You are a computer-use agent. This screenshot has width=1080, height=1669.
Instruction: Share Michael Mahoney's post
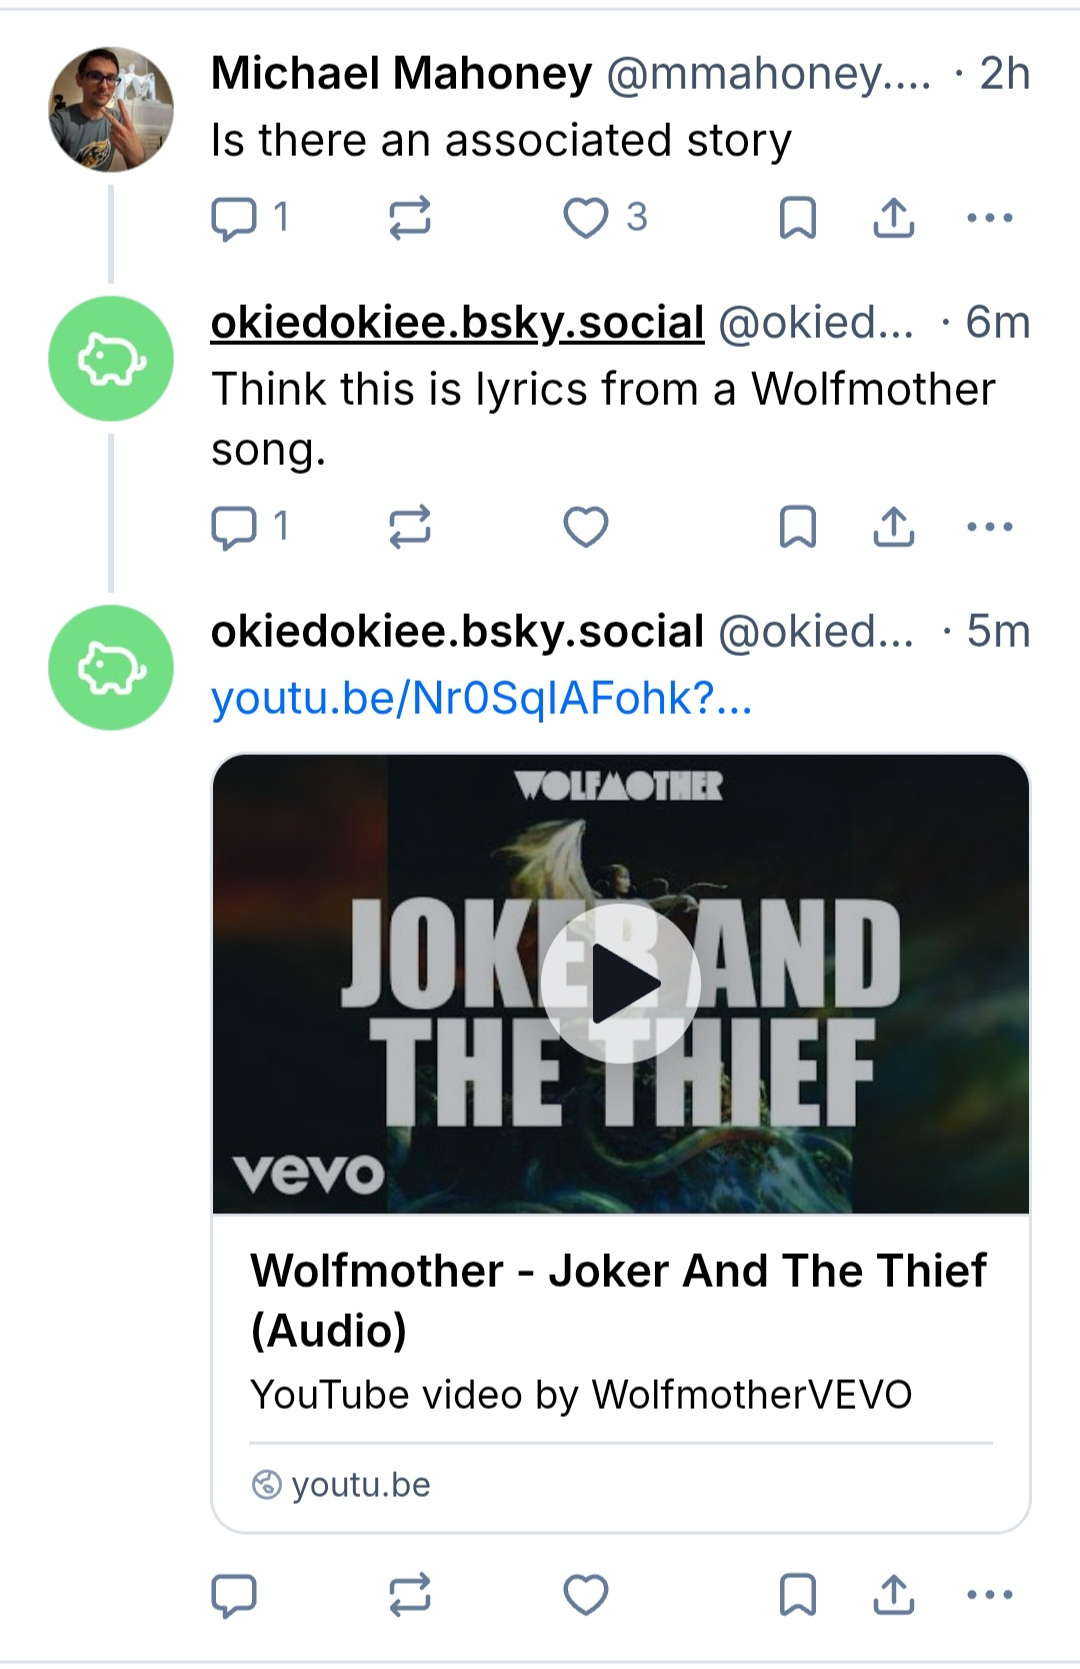click(x=893, y=218)
